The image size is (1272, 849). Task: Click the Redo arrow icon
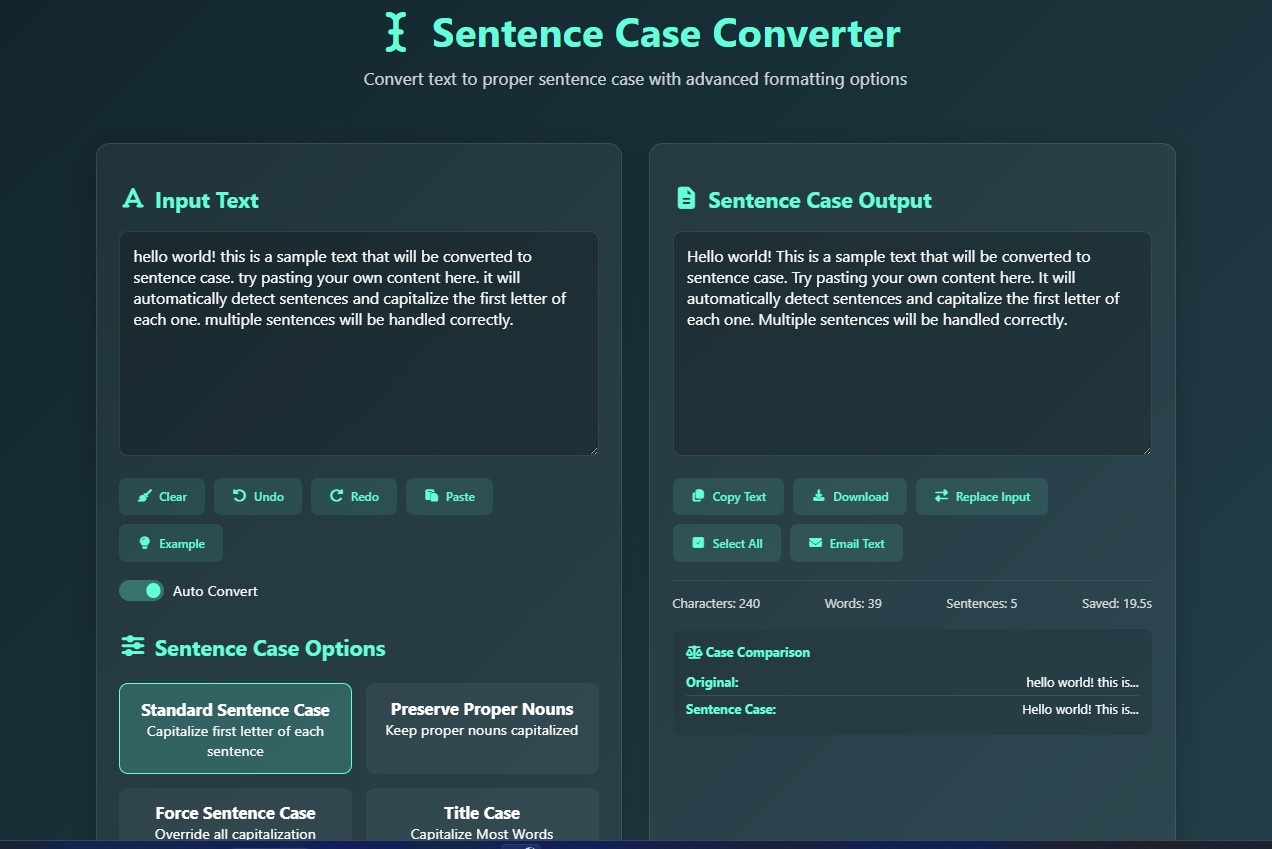pyautogui.click(x=336, y=495)
